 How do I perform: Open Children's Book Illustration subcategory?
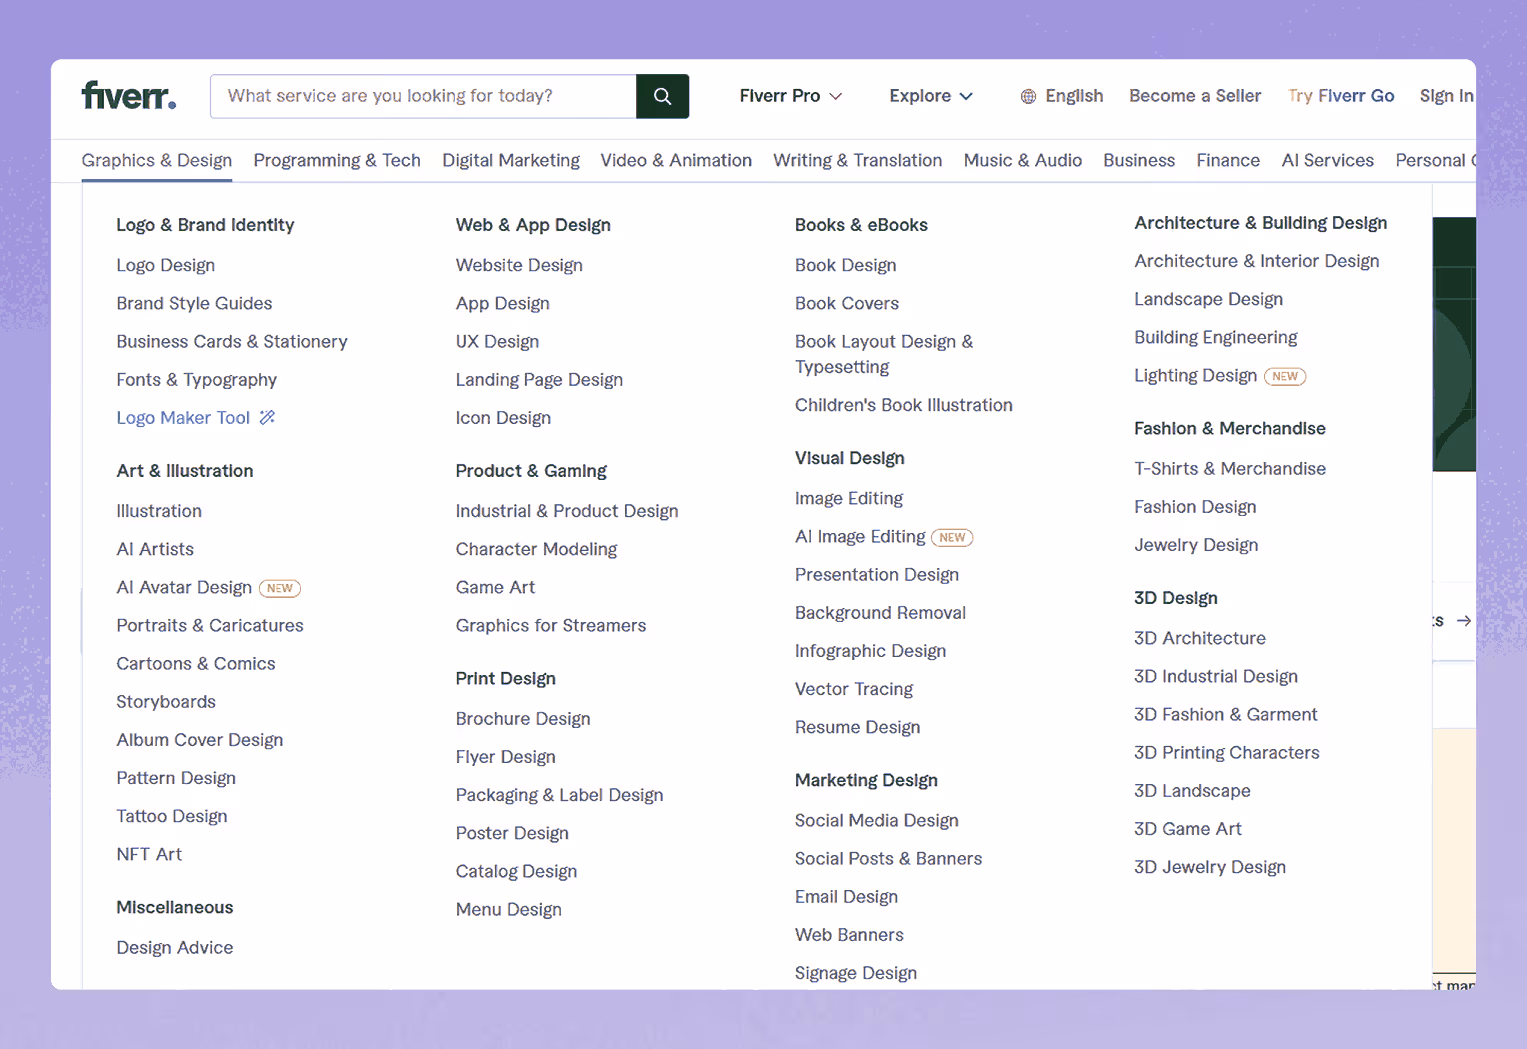click(x=904, y=405)
